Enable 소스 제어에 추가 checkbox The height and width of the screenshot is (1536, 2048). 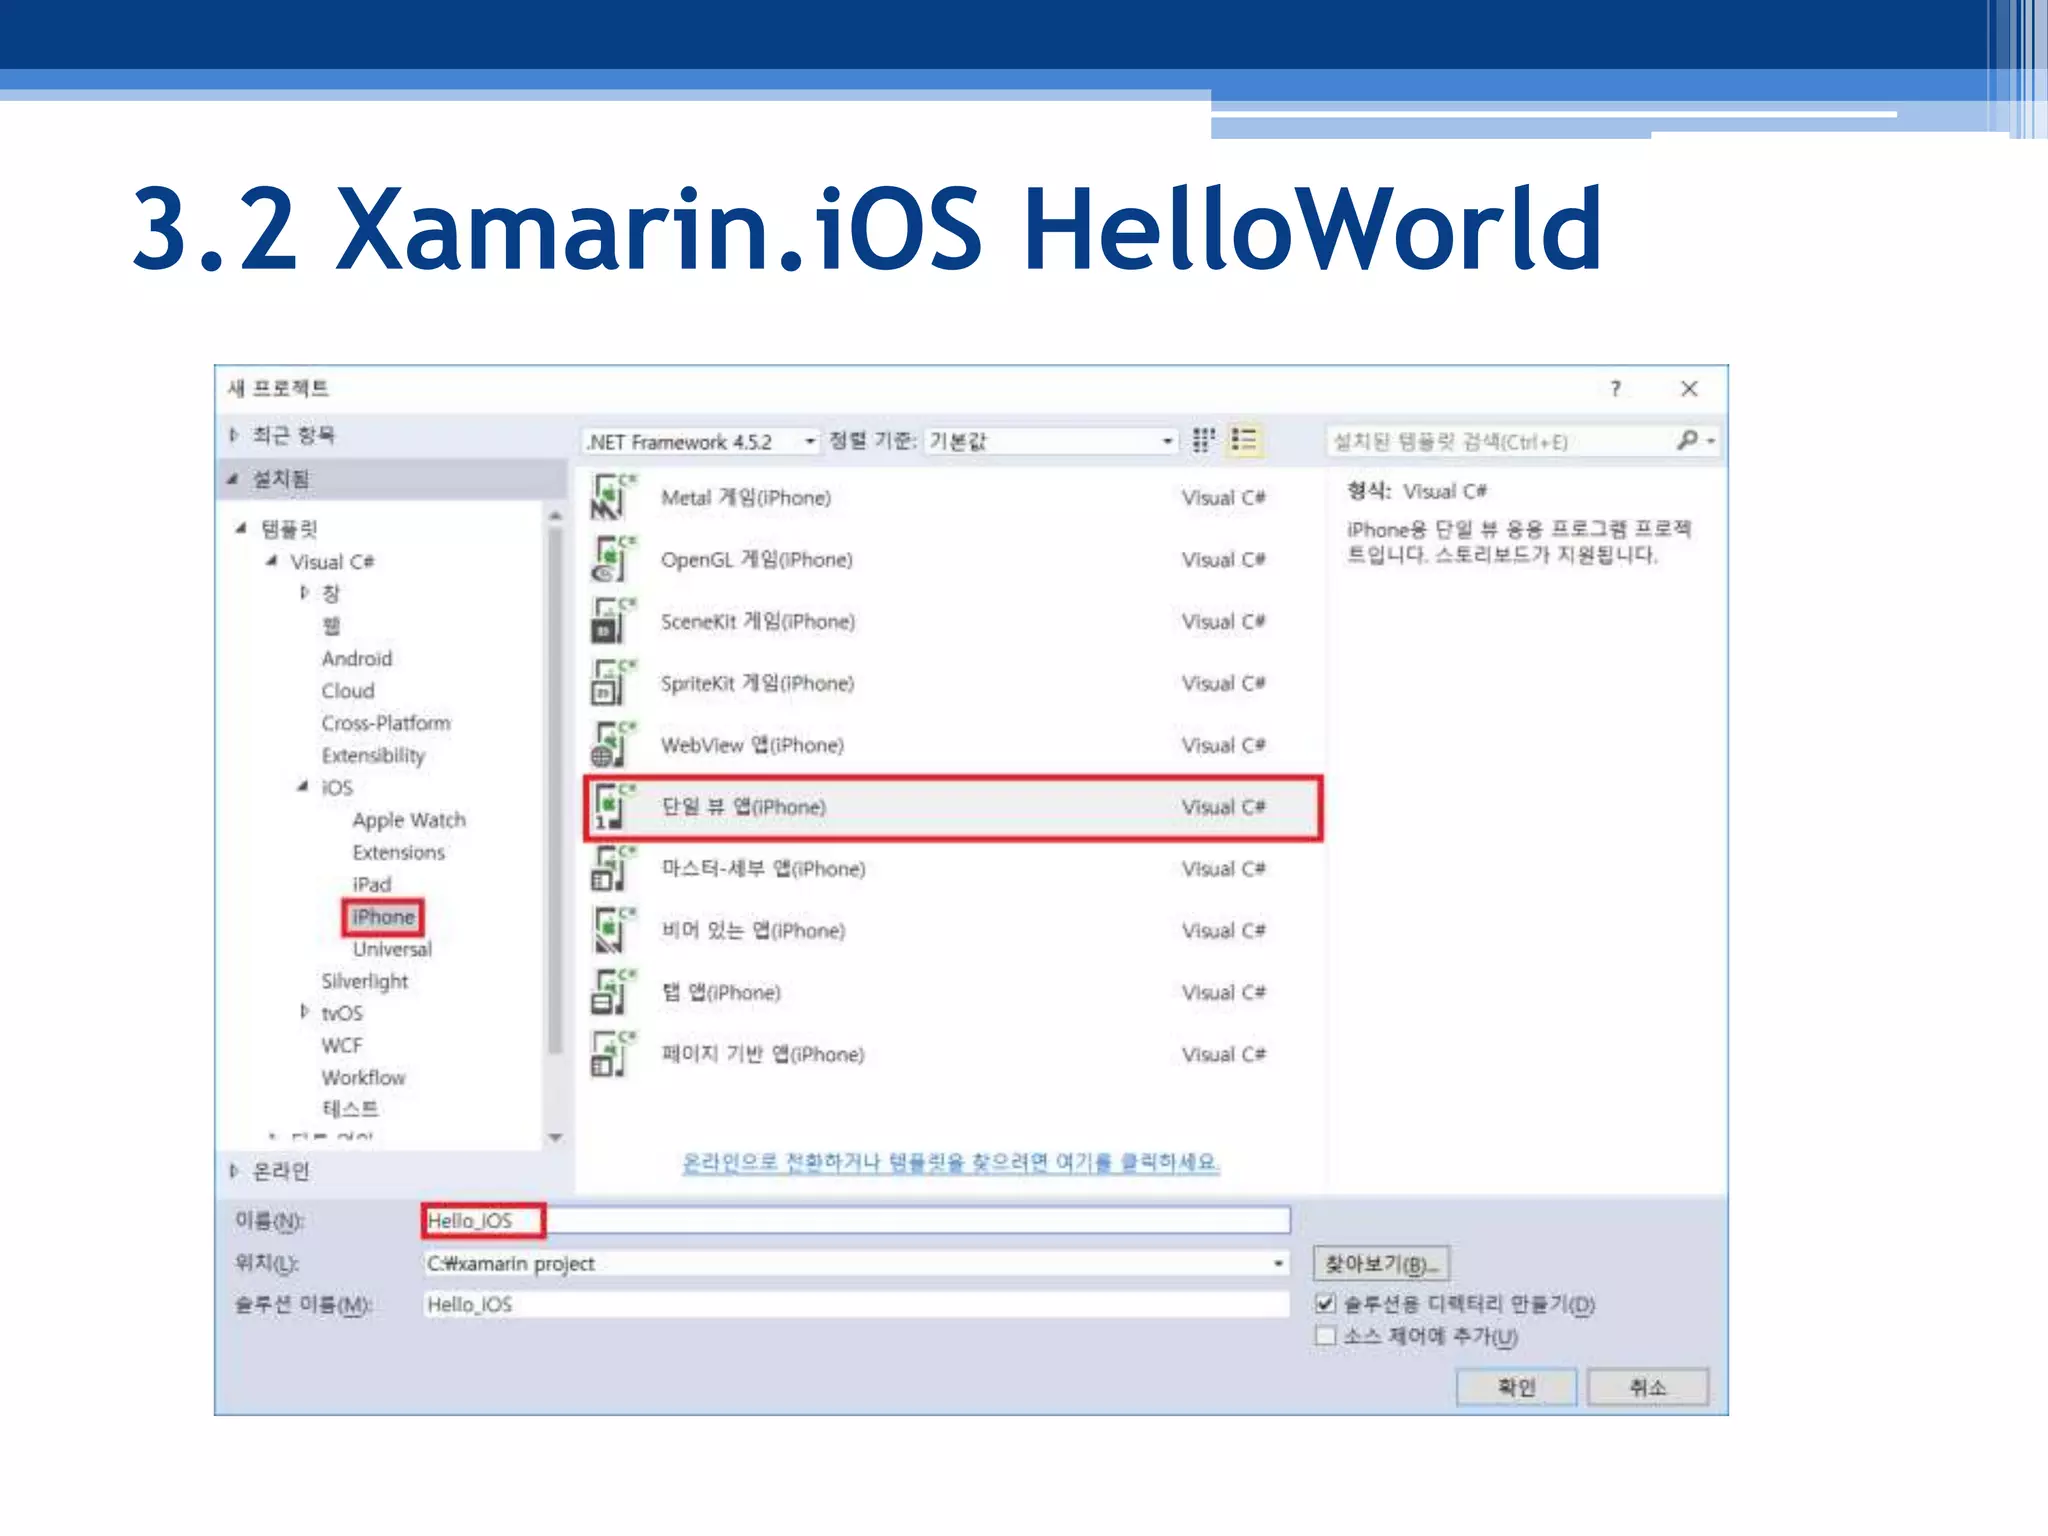coord(1325,1336)
